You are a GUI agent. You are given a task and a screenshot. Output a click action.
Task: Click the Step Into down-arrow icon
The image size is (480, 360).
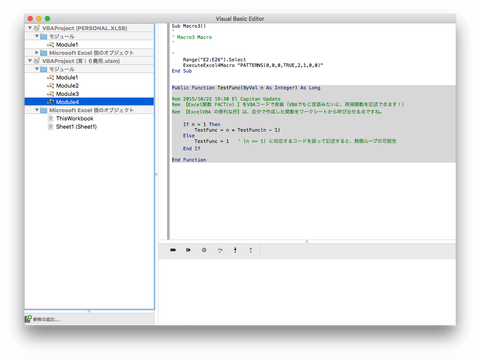coord(235,250)
